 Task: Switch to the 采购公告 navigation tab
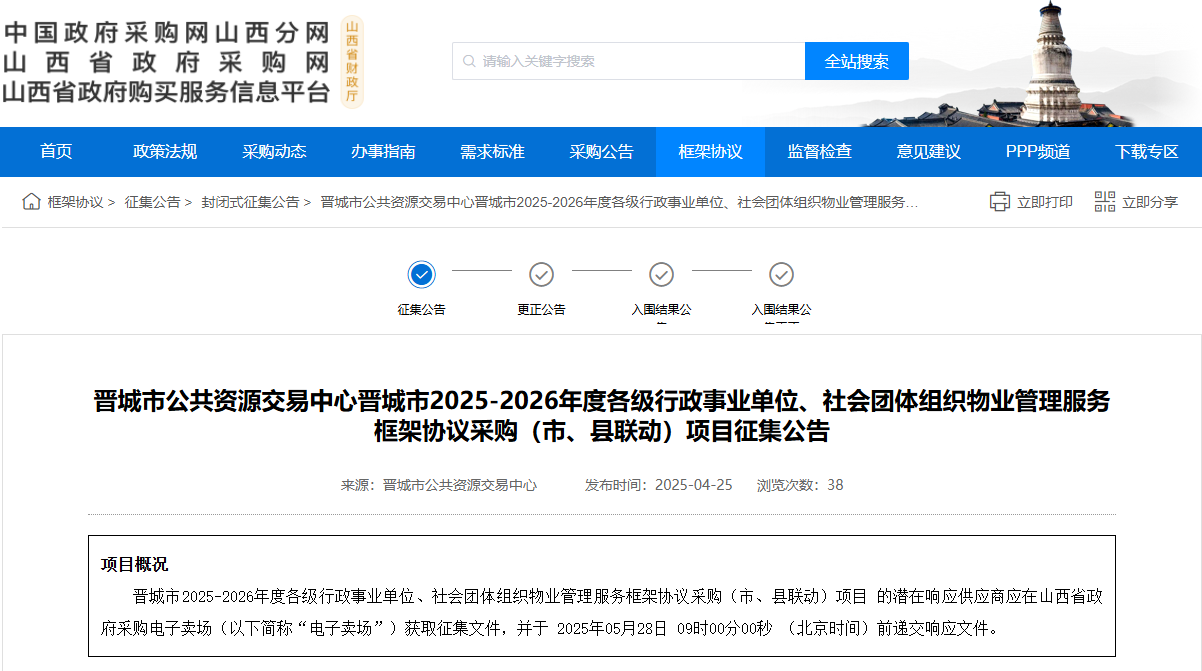(x=601, y=152)
